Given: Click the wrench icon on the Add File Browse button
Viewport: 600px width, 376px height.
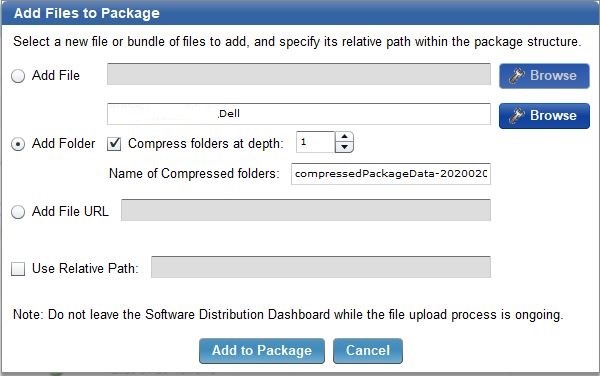Looking at the screenshot, I should click(x=517, y=76).
